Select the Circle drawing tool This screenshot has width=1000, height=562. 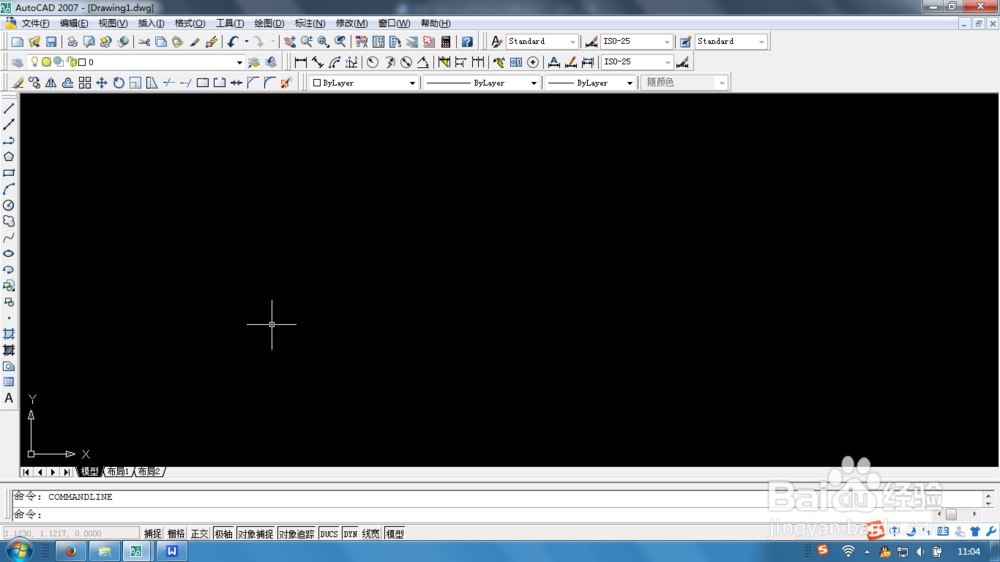click(9, 205)
